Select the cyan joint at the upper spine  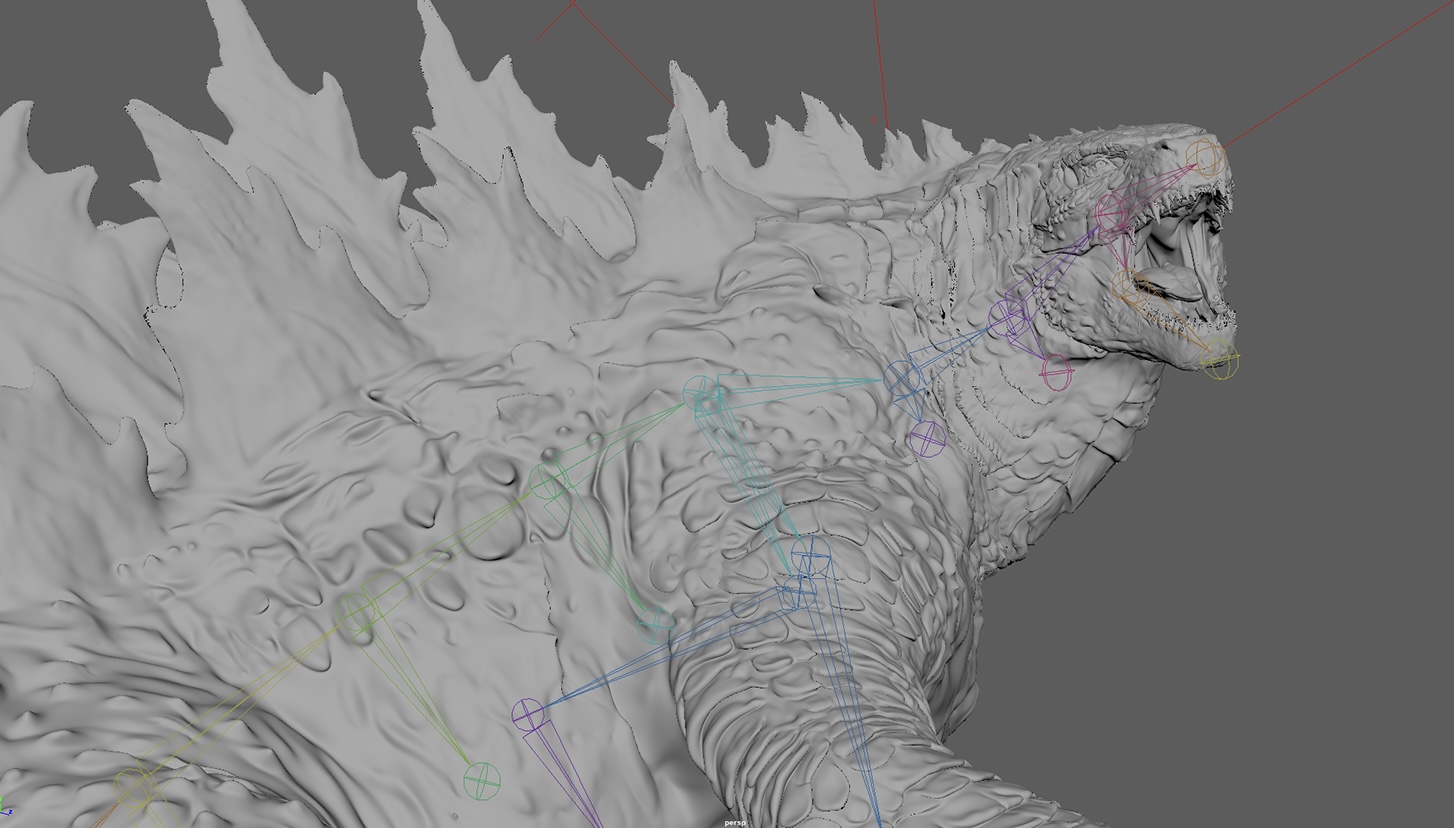pyautogui.click(x=699, y=393)
